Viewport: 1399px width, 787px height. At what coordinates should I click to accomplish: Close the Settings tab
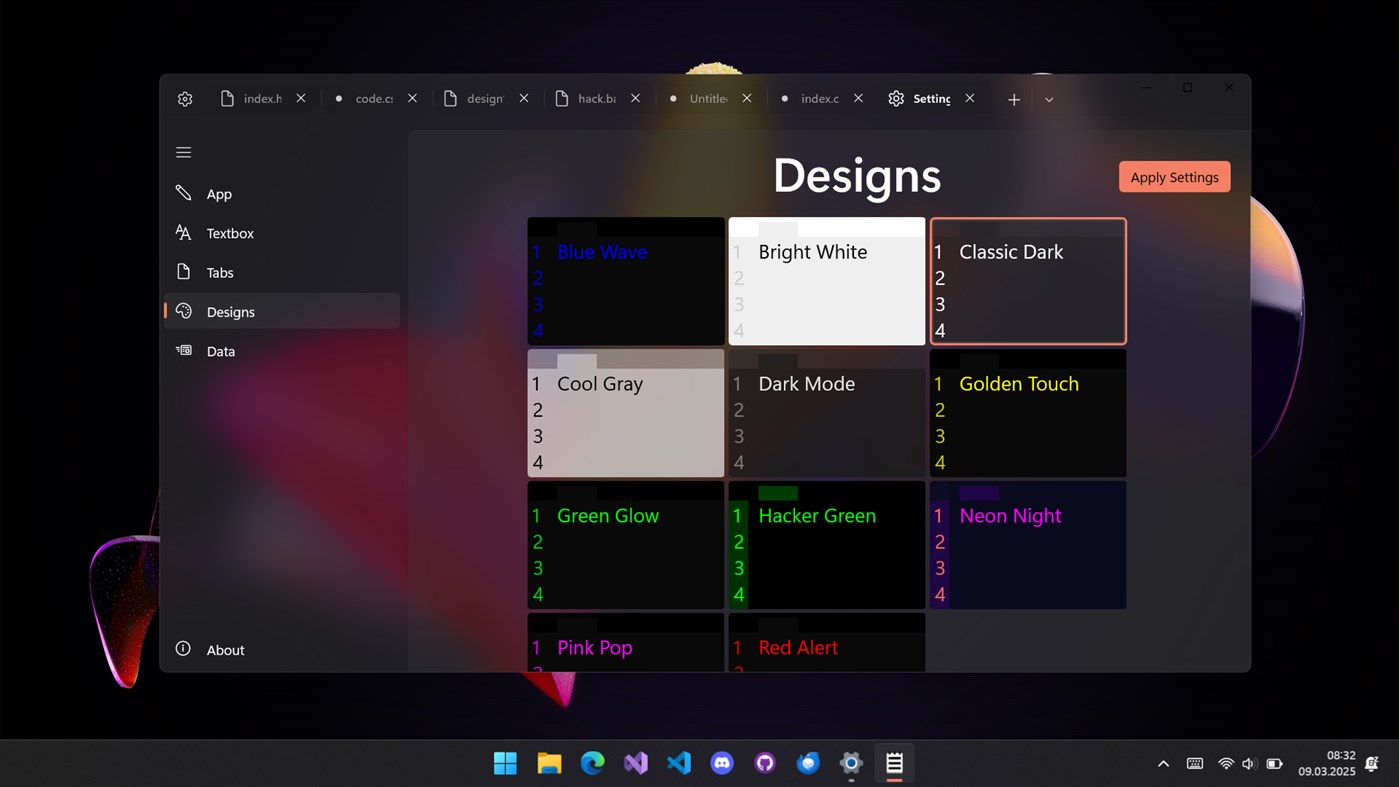[x=970, y=98]
